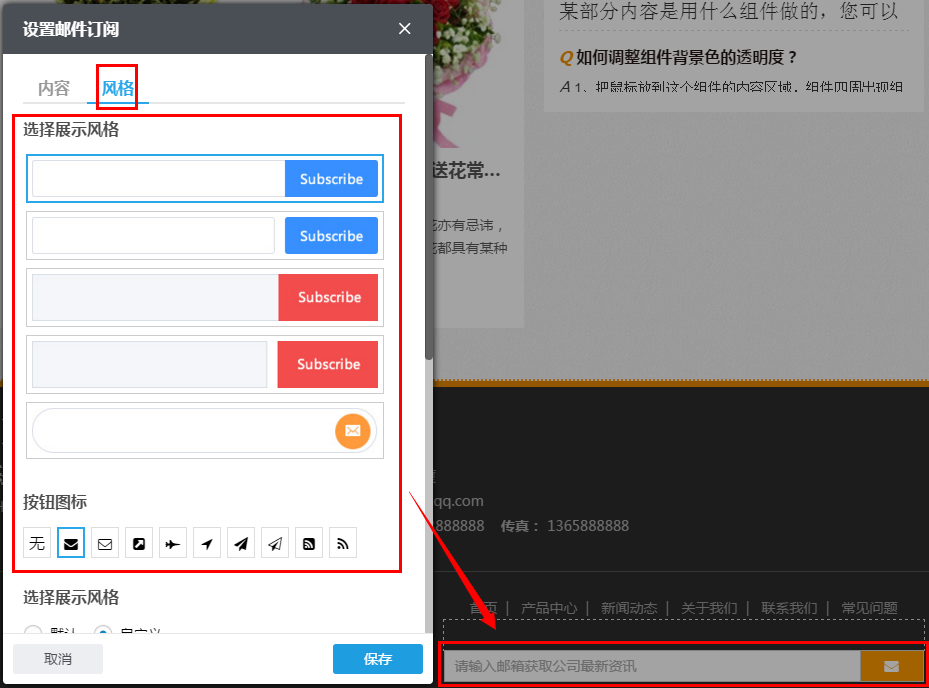The height and width of the screenshot is (688, 929).
Task: Switch to the 风格 tab
Action: [116, 88]
